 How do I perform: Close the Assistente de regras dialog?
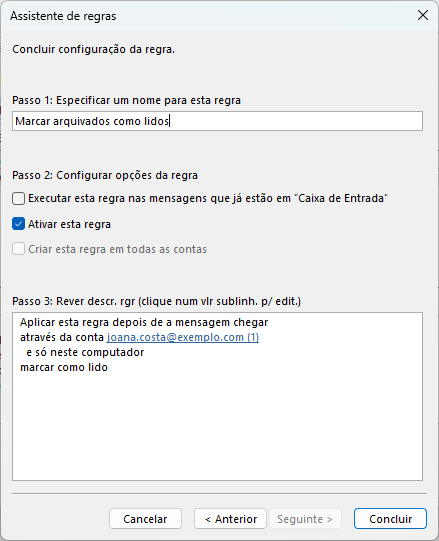pos(422,16)
